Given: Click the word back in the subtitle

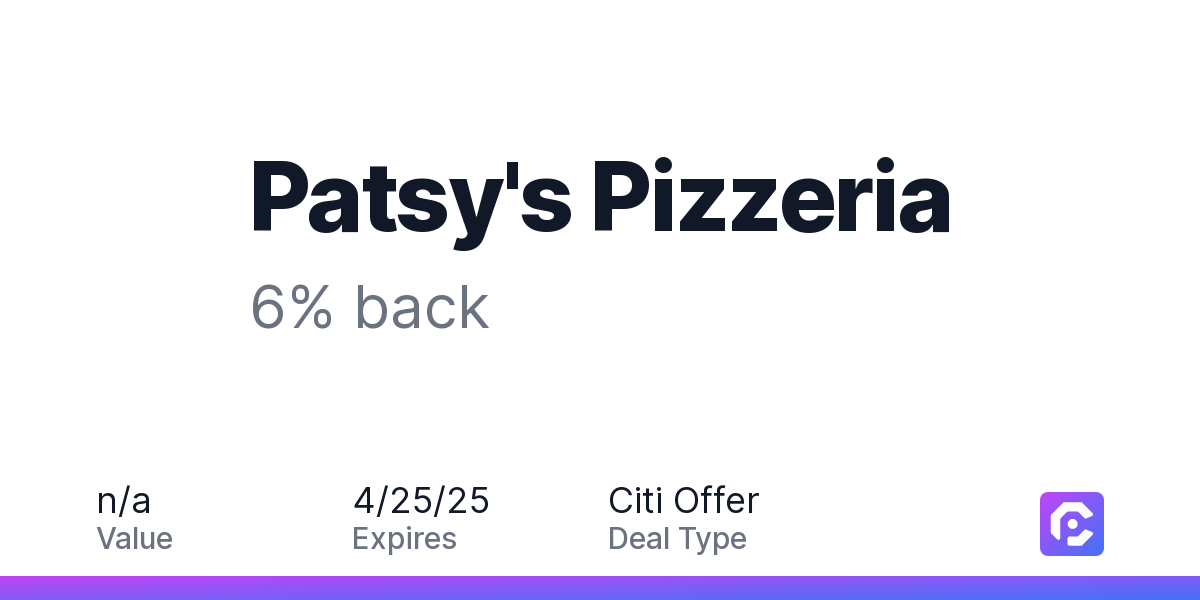Looking at the screenshot, I should point(422,307).
